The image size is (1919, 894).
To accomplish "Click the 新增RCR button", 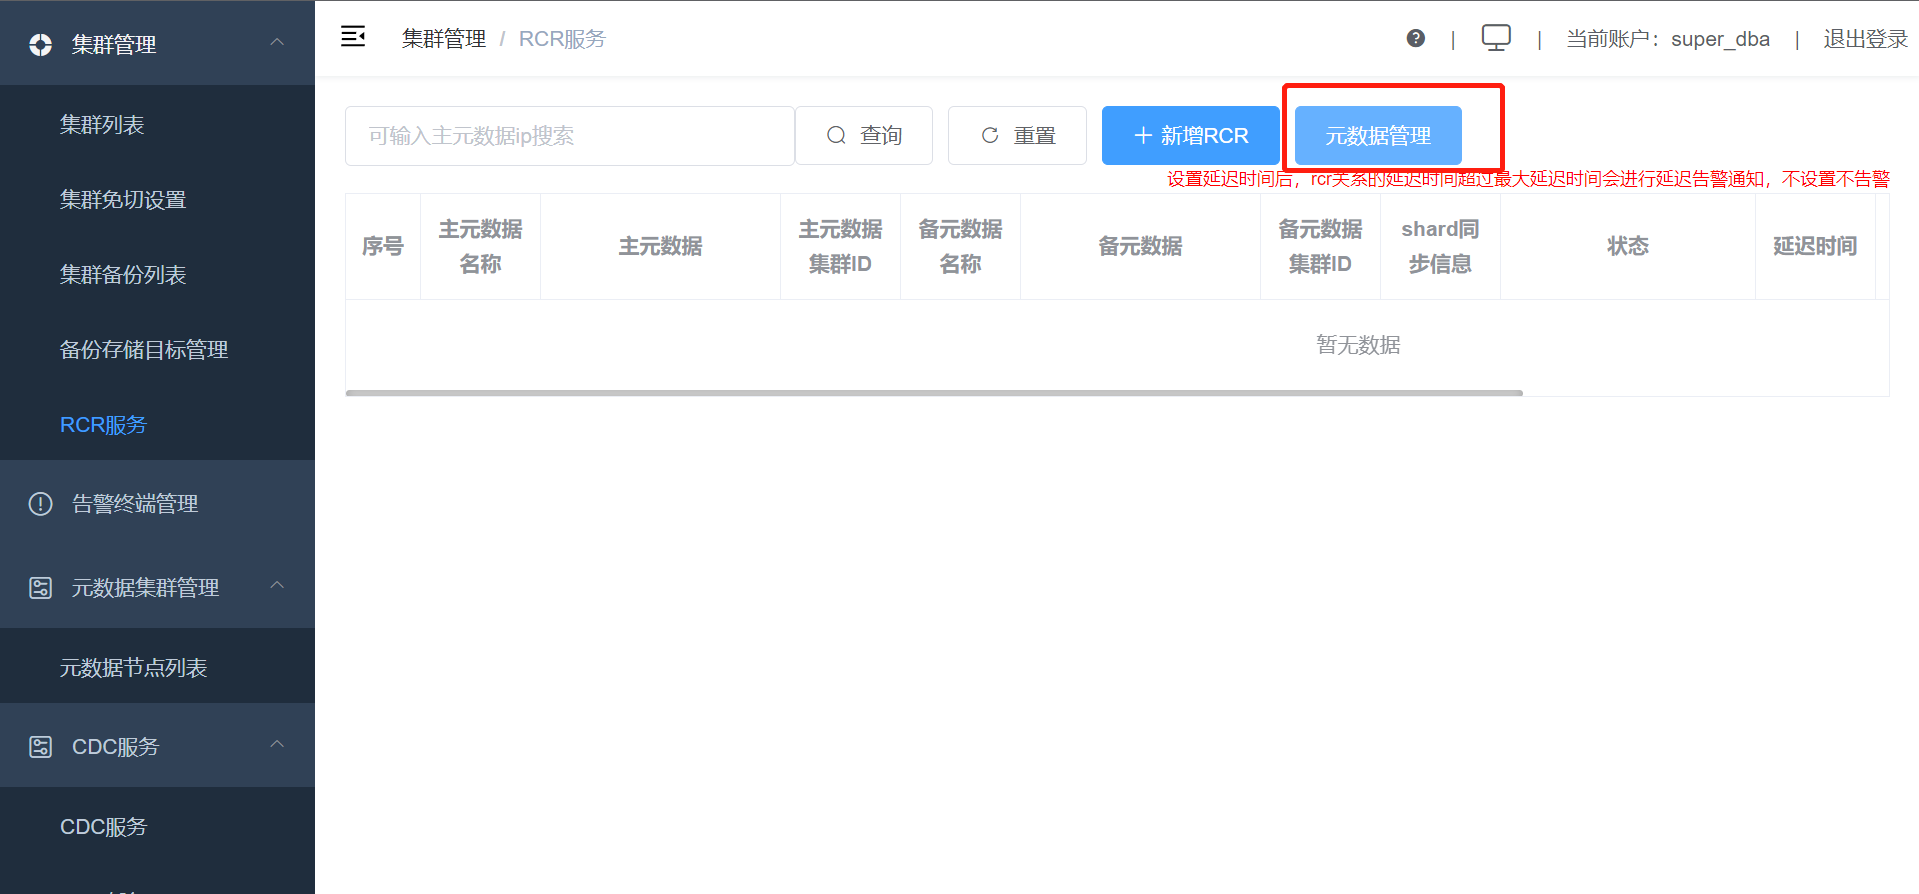I will pyautogui.click(x=1191, y=135).
